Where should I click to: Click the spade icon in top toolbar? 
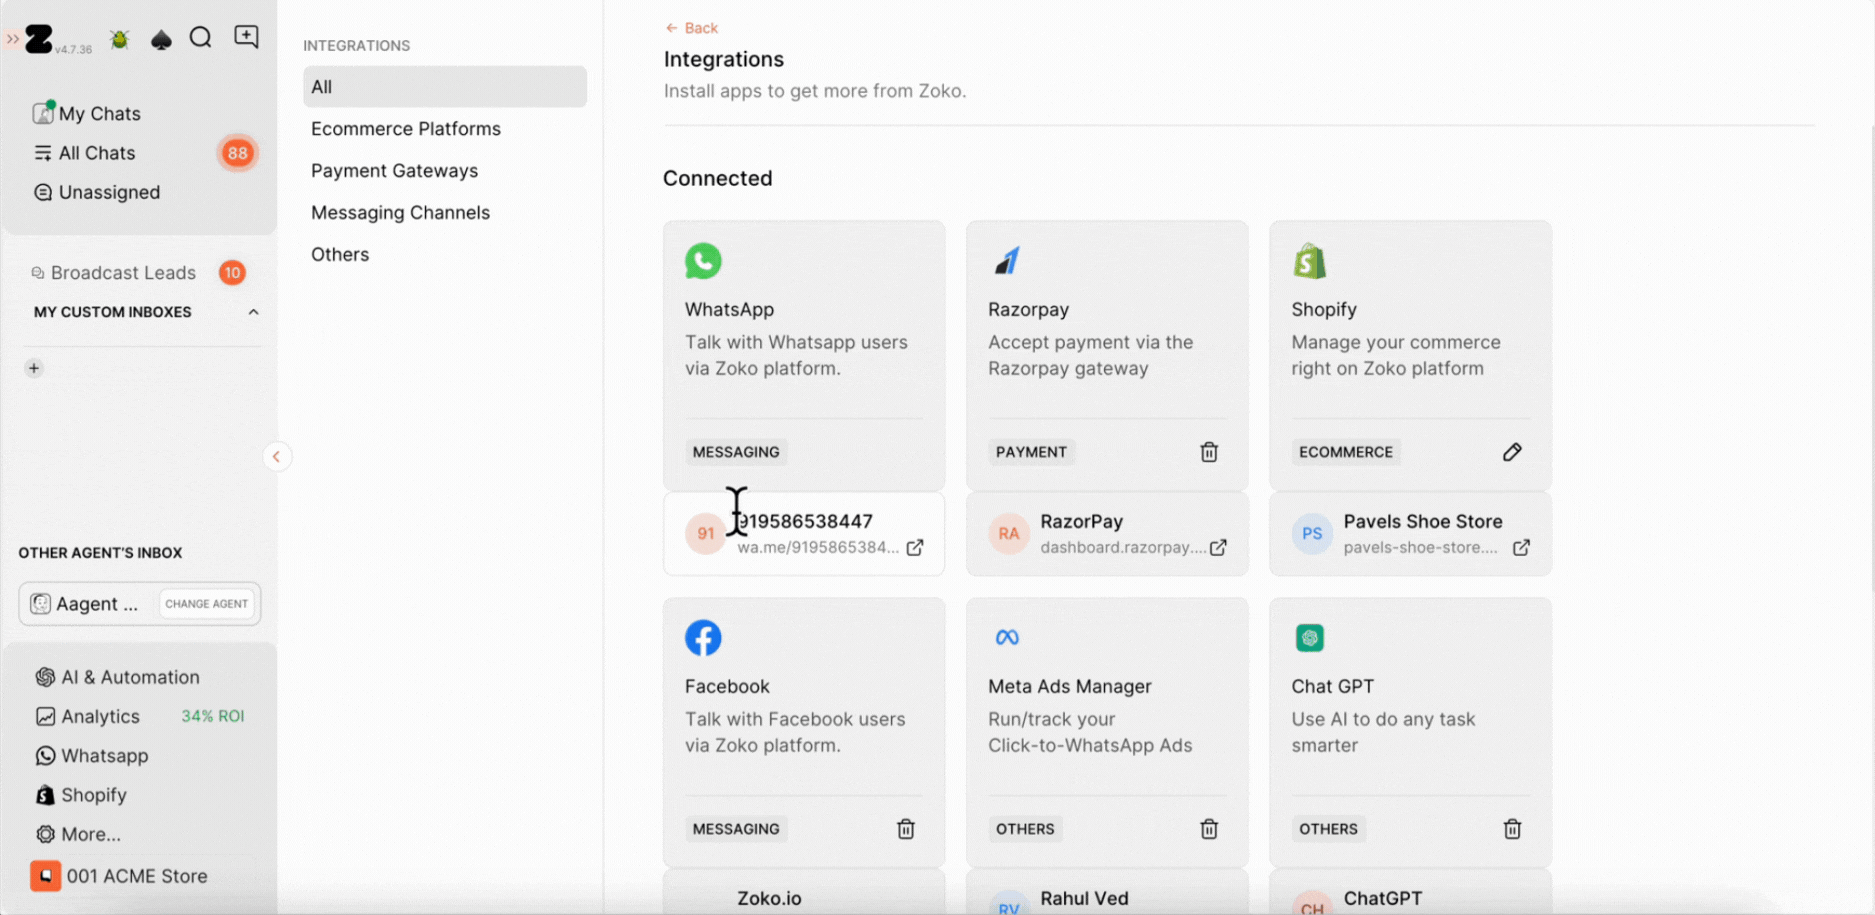pyautogui.click(x=161, y=39)
